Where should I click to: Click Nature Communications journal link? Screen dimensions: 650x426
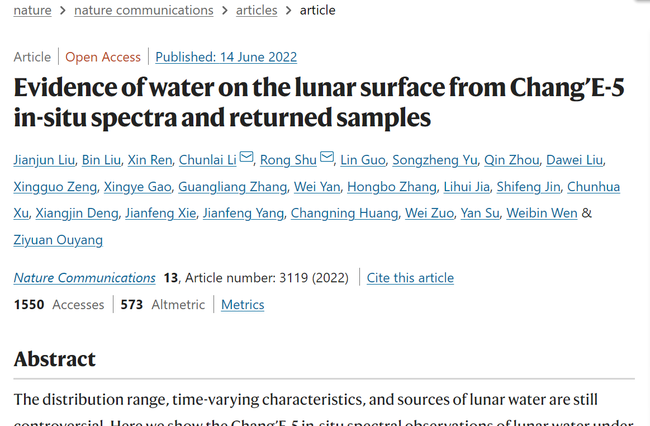coord(85,278)
